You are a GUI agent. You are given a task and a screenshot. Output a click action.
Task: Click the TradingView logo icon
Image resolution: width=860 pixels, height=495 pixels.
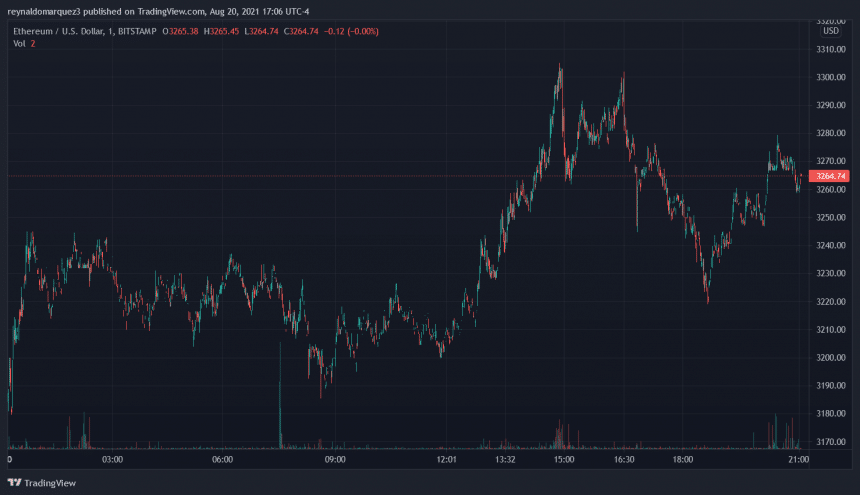15,480
